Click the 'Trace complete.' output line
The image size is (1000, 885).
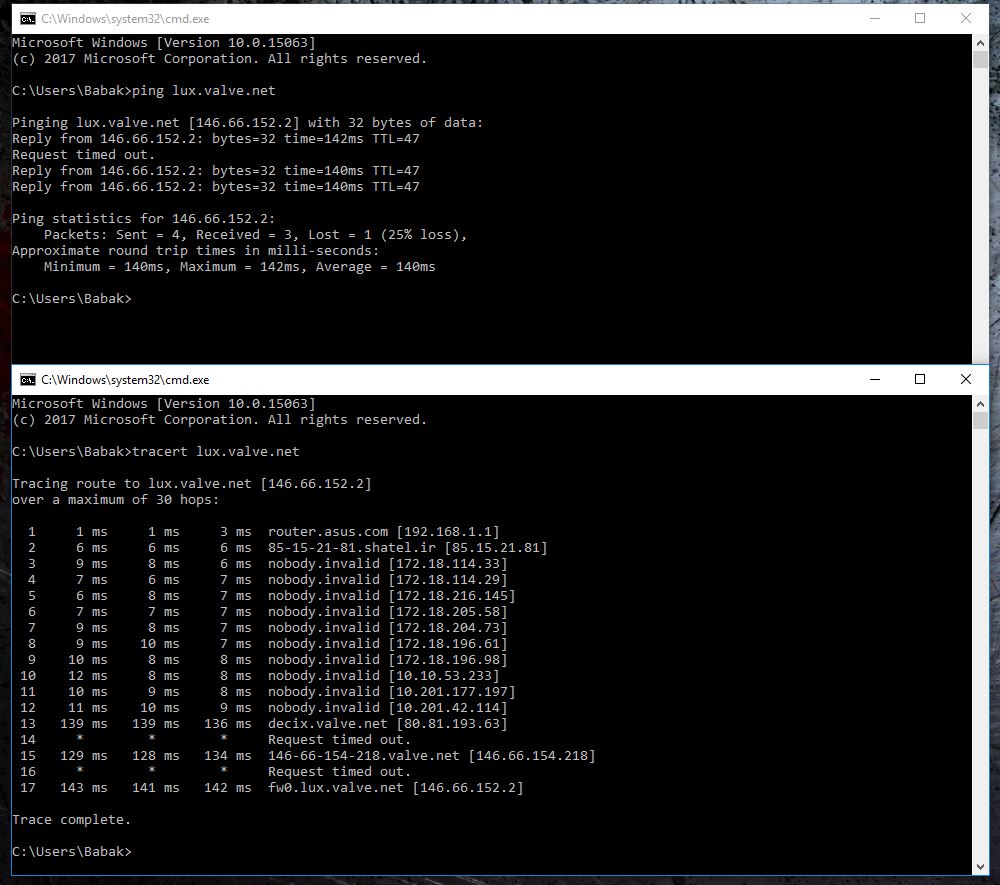click(x=71, y=820)
